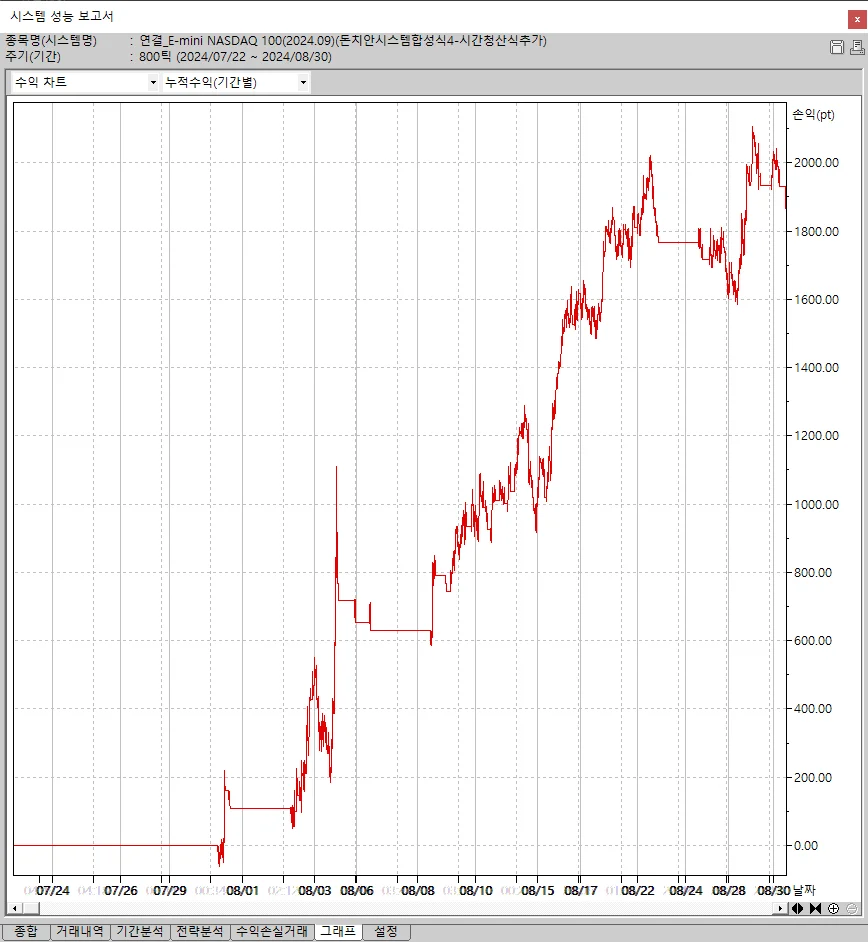Zoom in using the plus circle icon

point(833,908)
